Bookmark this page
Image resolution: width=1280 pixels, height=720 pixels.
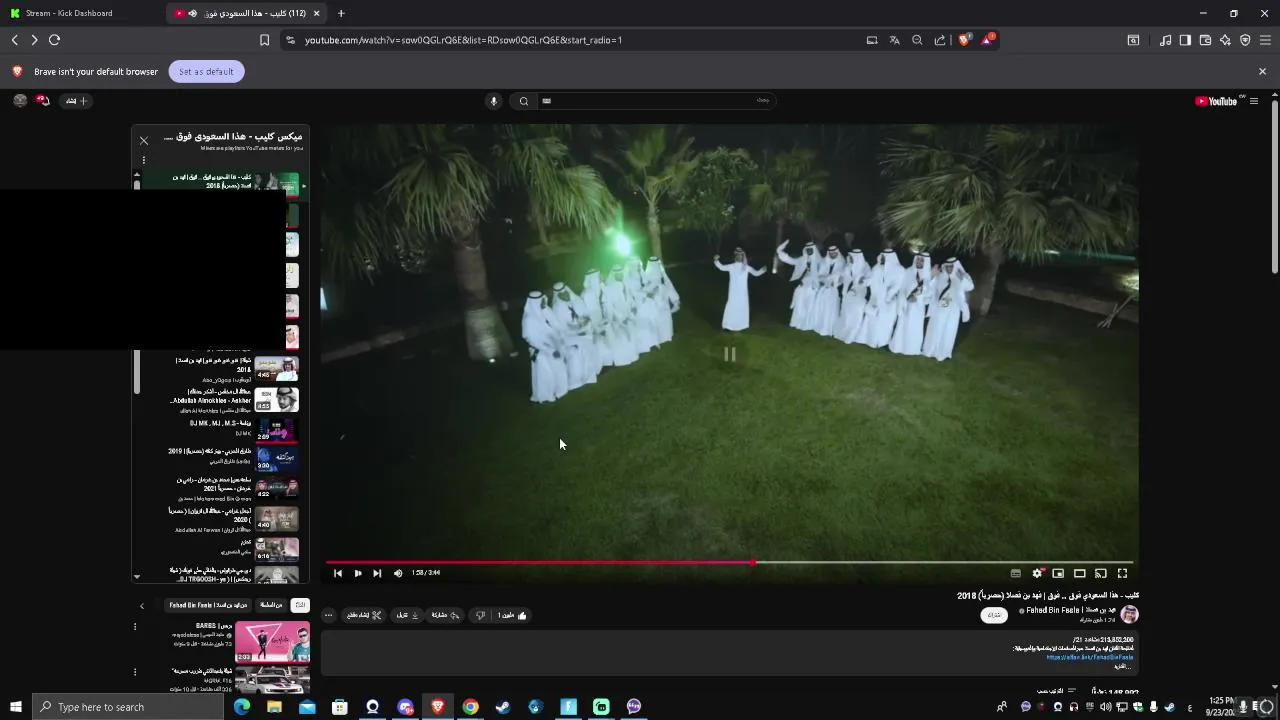tap(264, 40)
